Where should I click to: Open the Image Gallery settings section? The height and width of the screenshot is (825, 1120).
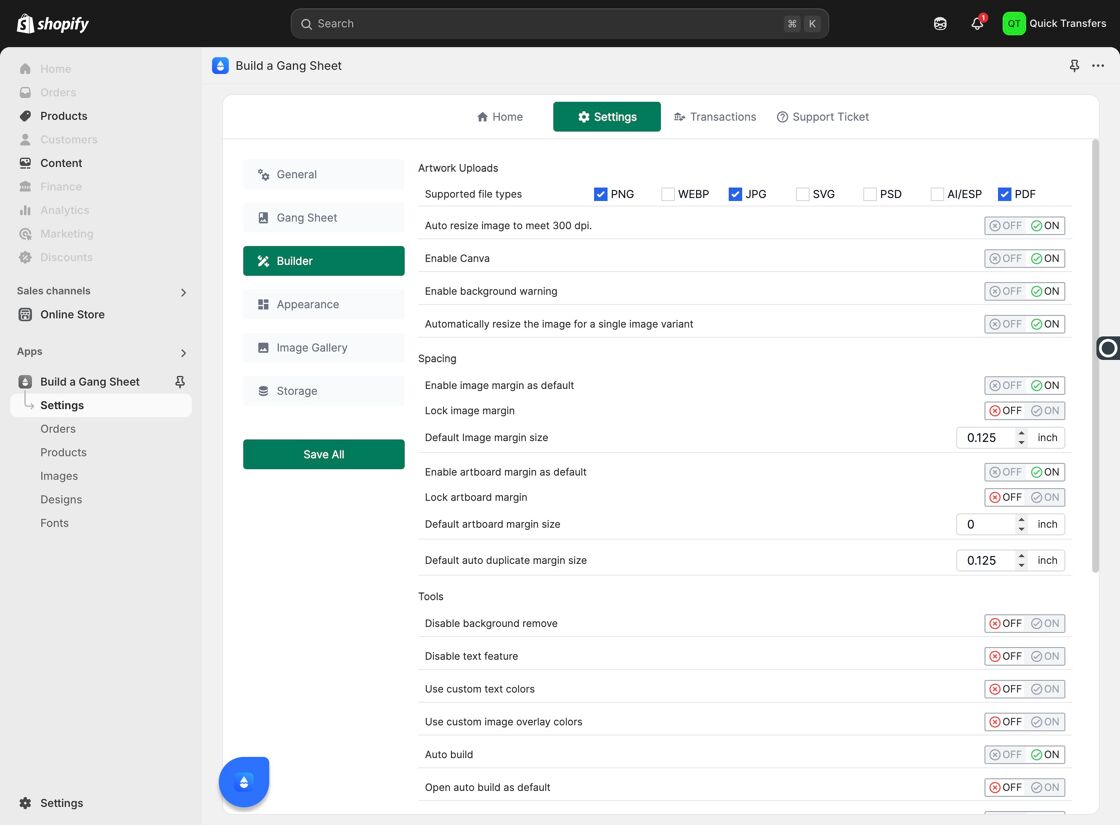324,348
